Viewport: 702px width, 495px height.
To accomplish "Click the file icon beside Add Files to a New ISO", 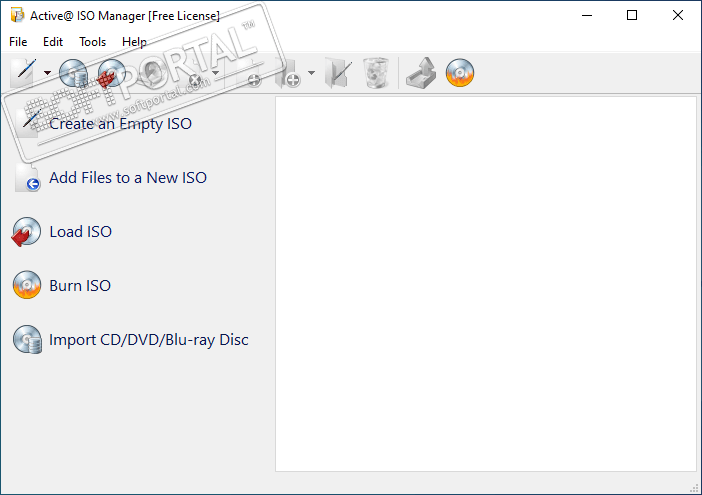I will click(x=27, y=178).
